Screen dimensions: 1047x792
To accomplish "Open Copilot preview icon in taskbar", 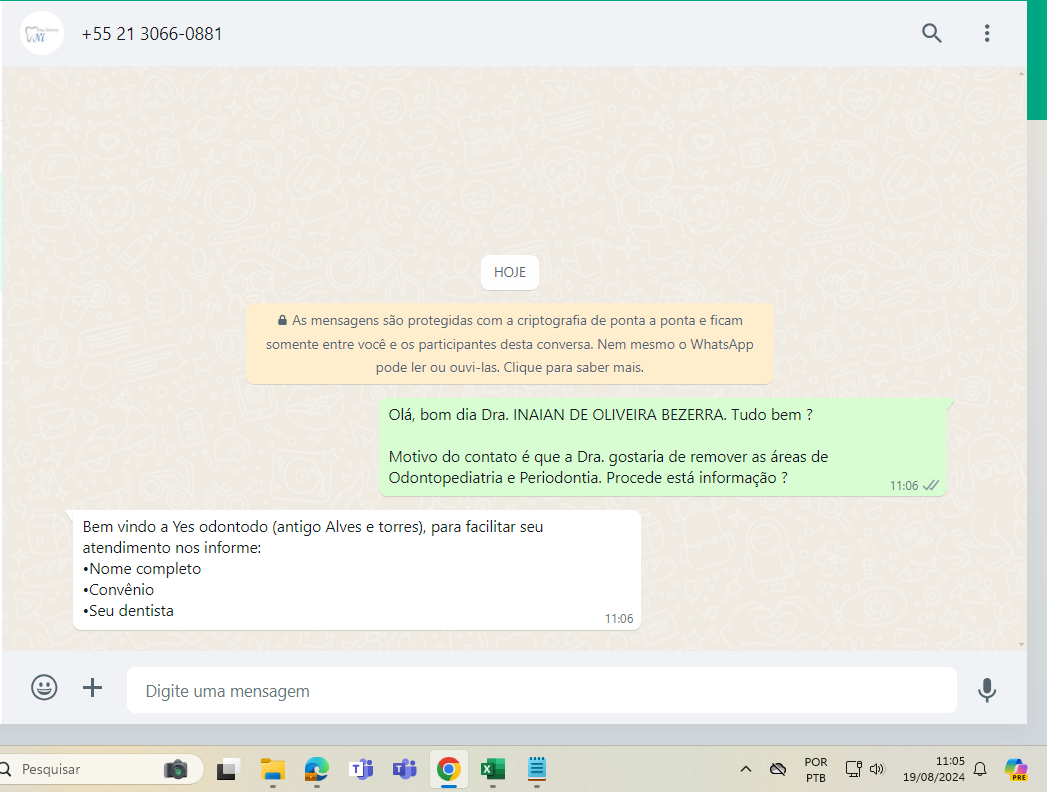I will click(1016, 769).
